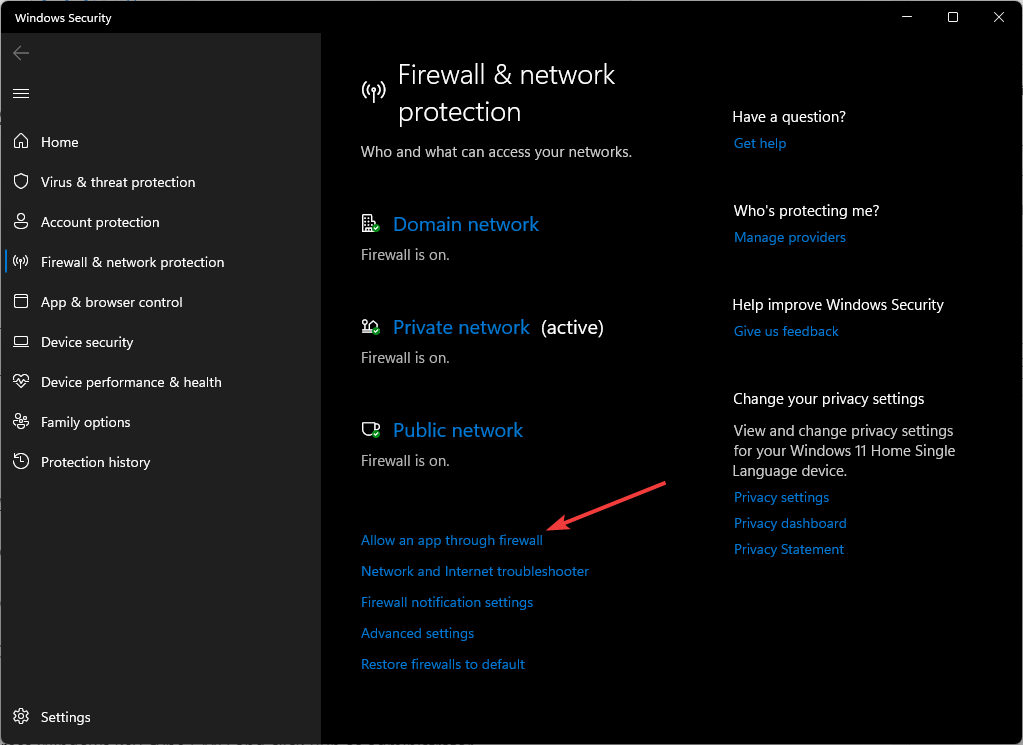This screenshot has width=1023, height=745.
Task: Click the back arrow icon
Action: [21, 53]
